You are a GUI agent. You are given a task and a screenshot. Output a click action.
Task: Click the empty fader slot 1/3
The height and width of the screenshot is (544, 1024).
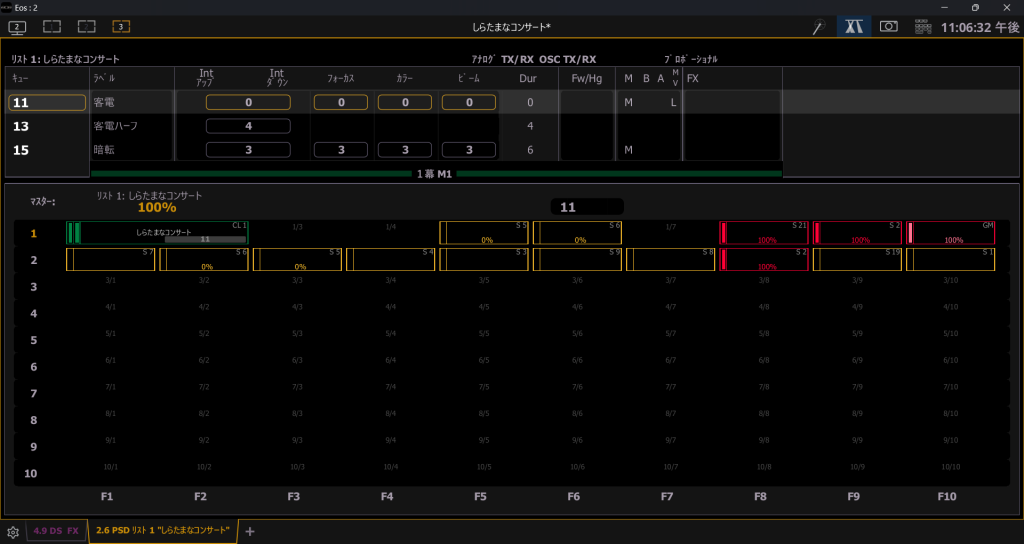click(297, 232)
